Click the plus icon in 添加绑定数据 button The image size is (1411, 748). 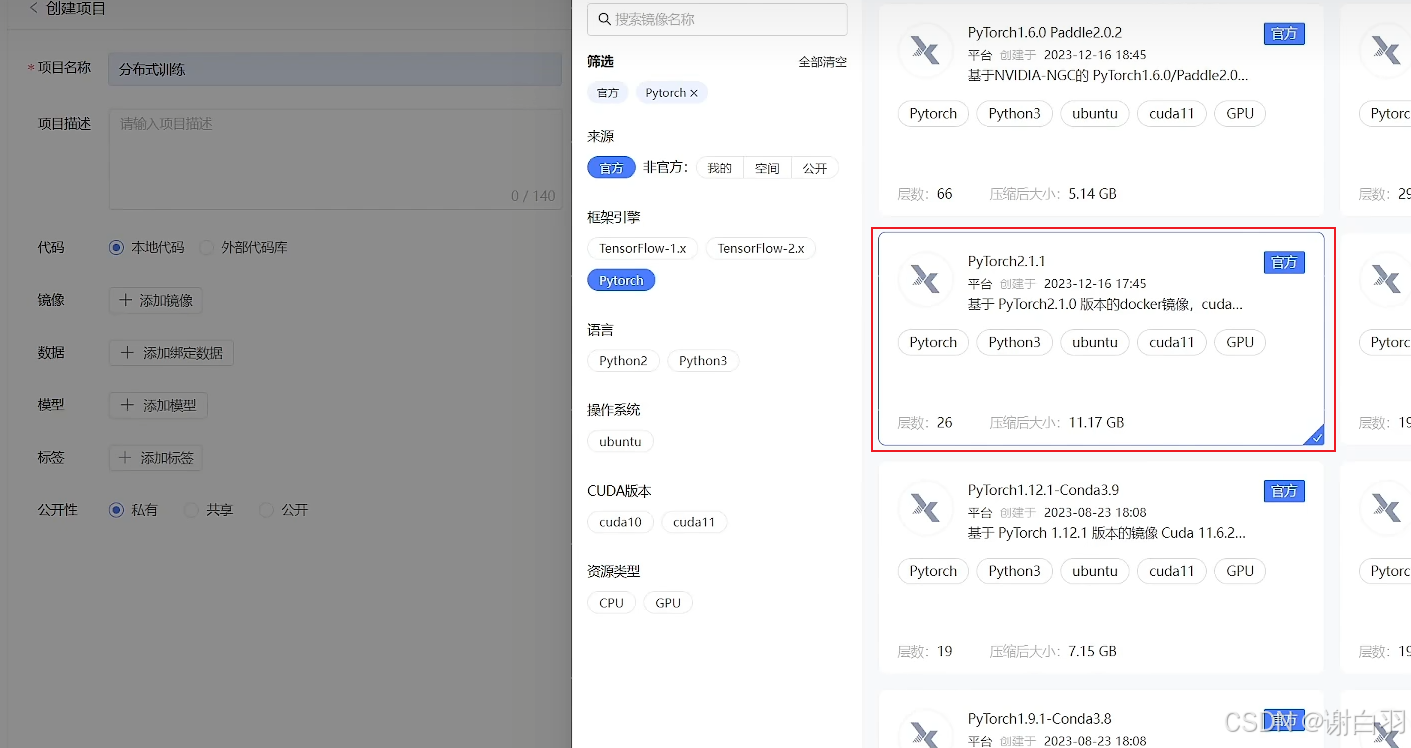coord(127,353)
